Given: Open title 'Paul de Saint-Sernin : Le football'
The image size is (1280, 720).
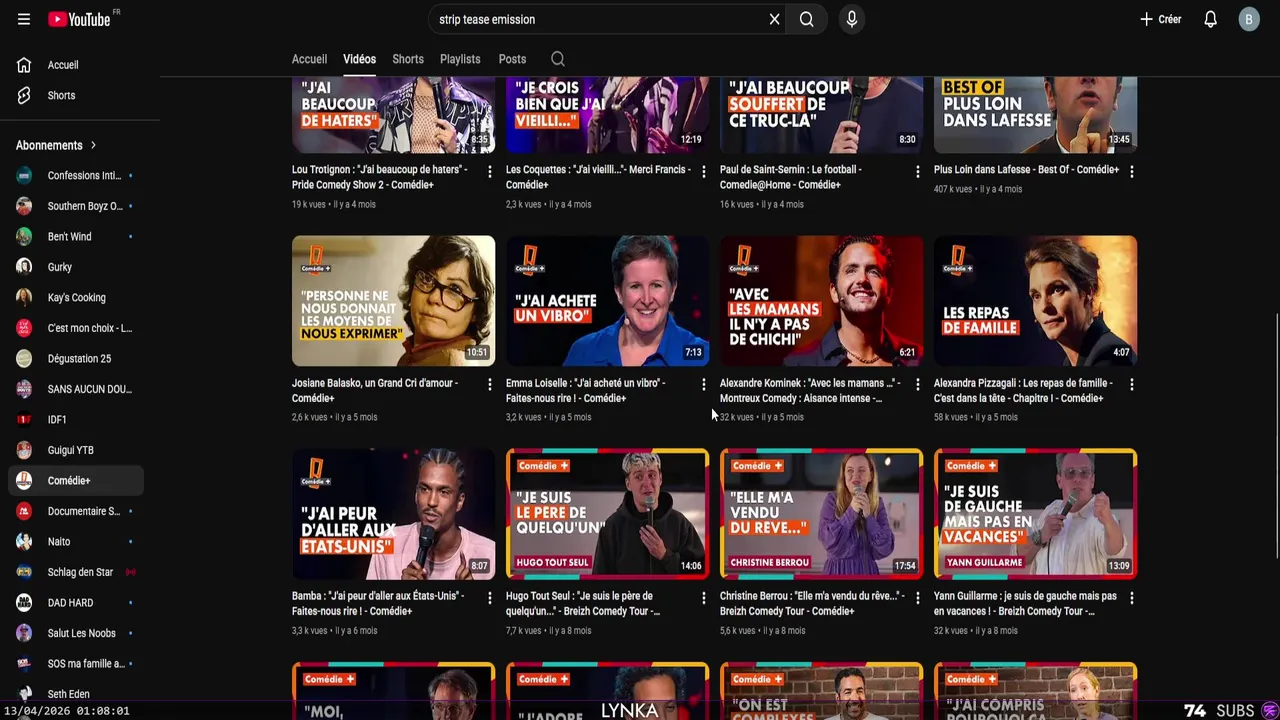Looking at the screenshot, I should [791, 177].
